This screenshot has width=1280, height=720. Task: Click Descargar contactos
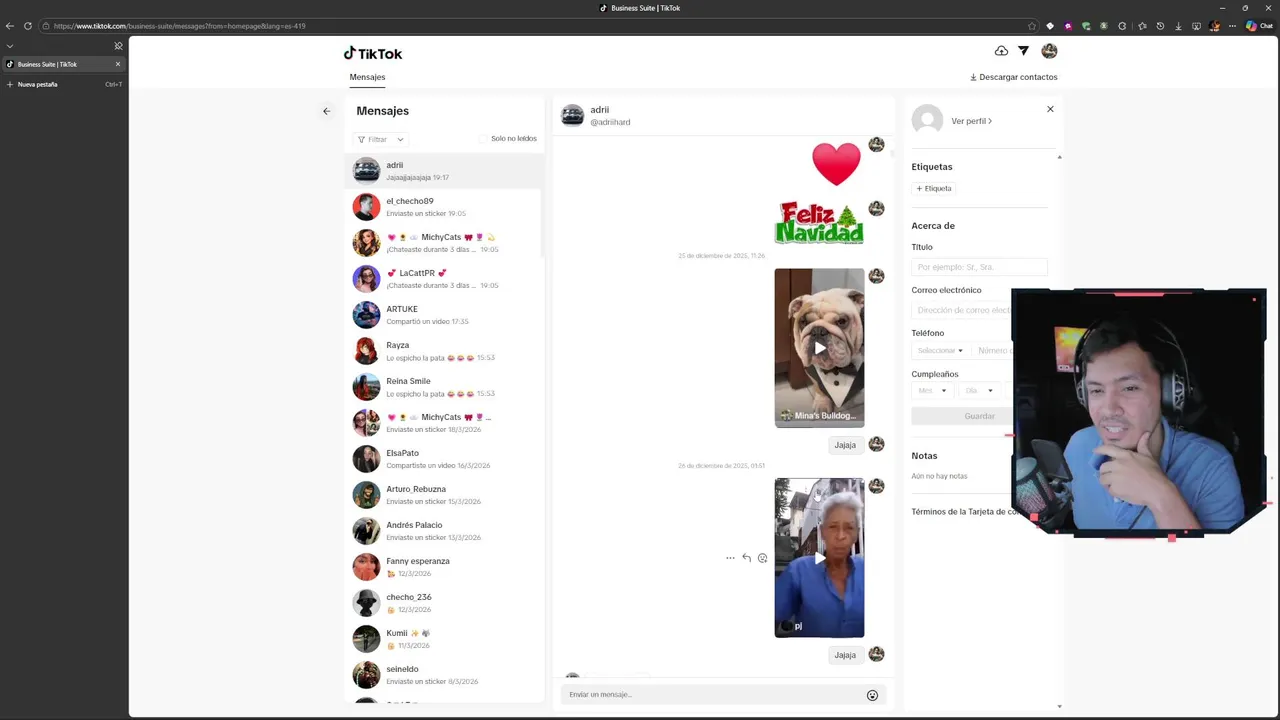[1013, 77]
